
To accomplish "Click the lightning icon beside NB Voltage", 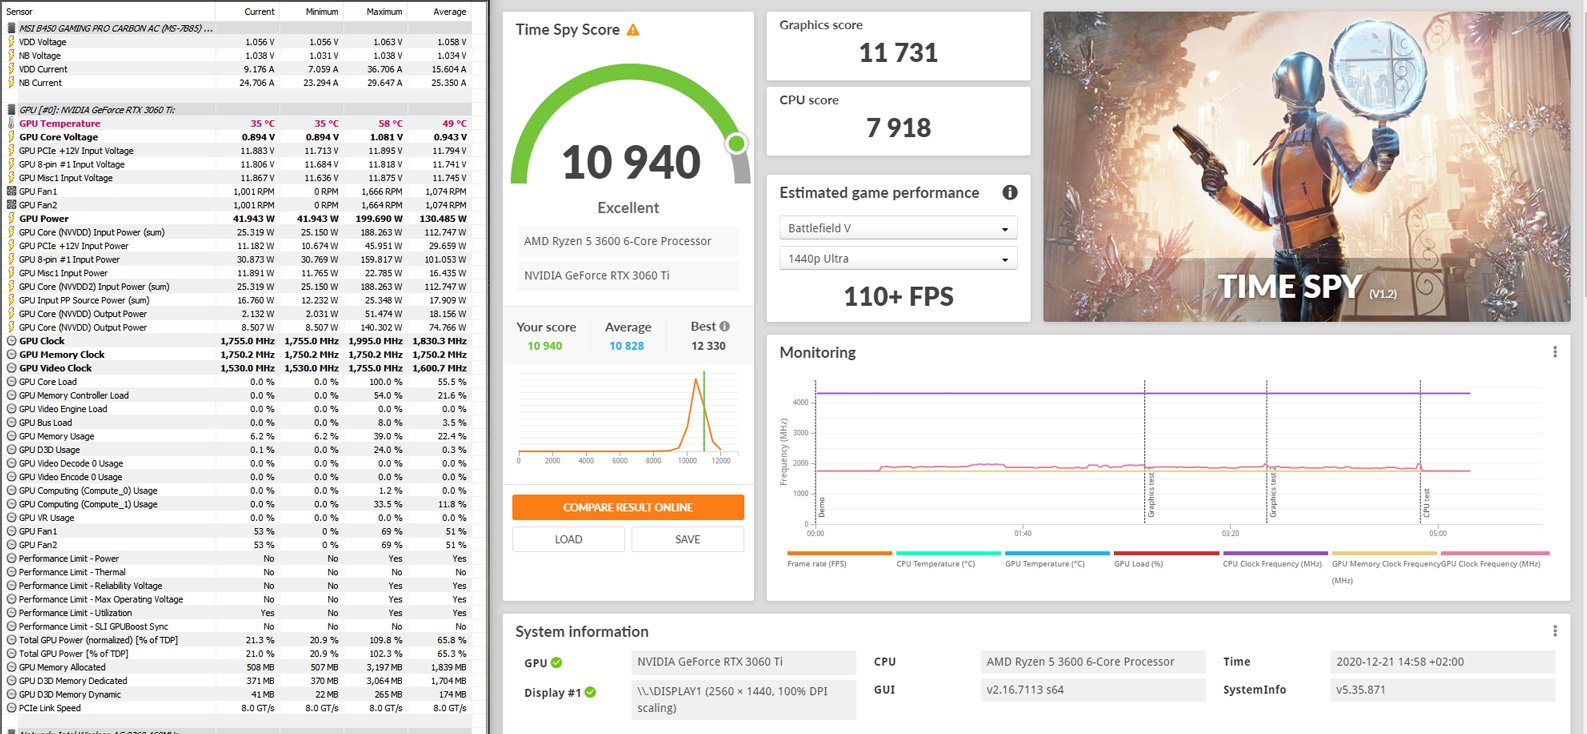I will (11, 56).
